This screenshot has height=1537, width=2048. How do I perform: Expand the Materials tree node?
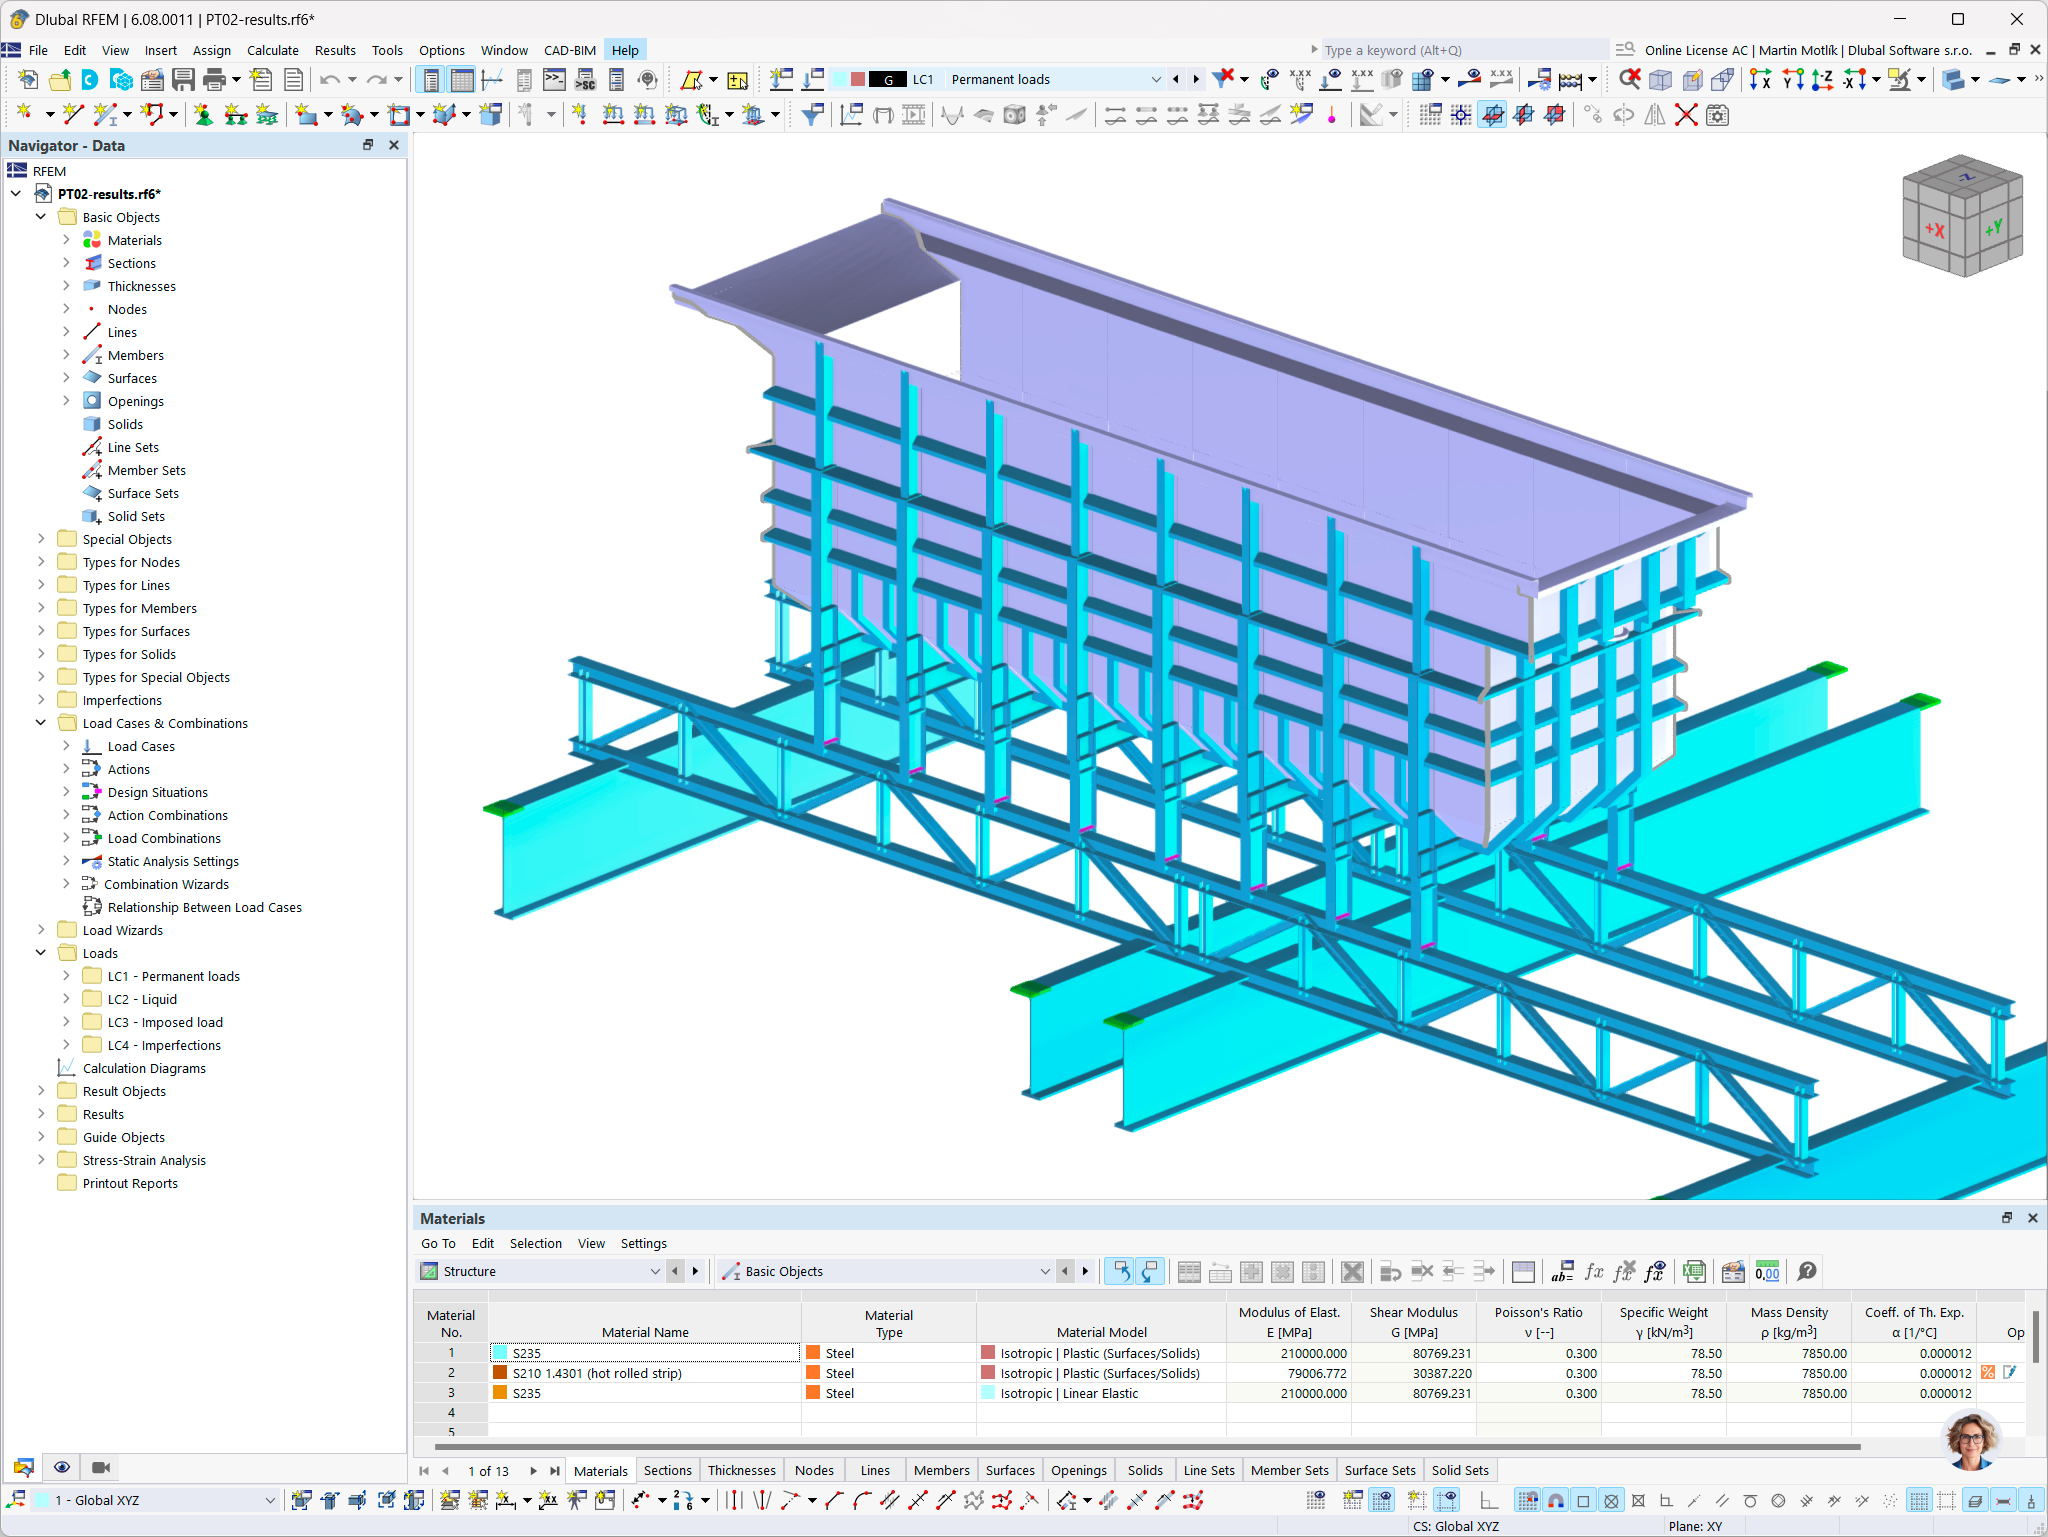click(x=66, y=240)
